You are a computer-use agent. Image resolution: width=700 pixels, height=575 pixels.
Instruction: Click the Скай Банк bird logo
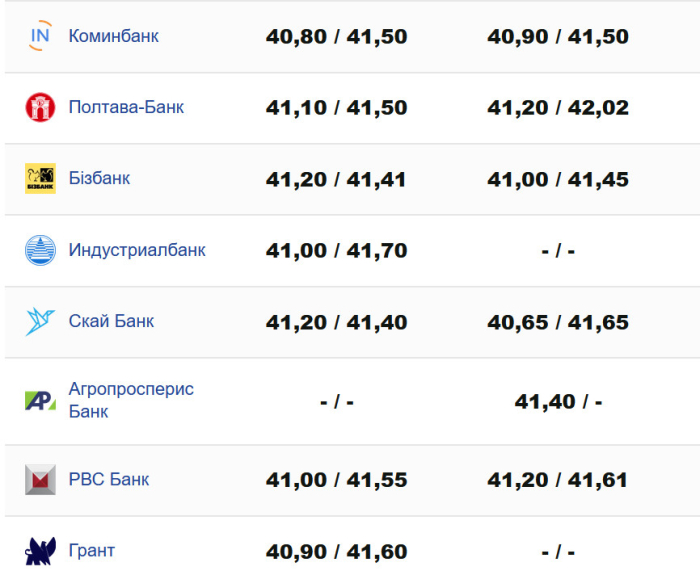(x=40, y=321)
